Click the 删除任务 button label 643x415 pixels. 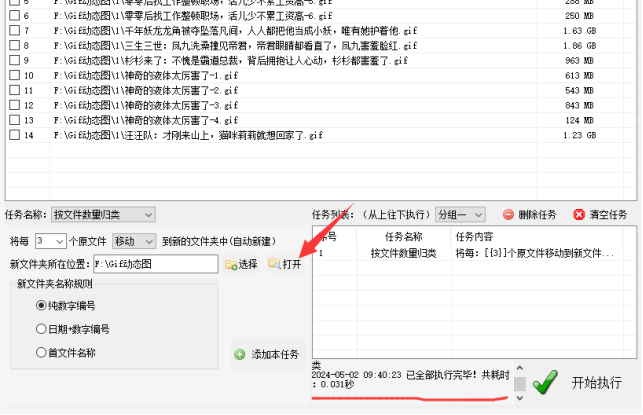537,214
